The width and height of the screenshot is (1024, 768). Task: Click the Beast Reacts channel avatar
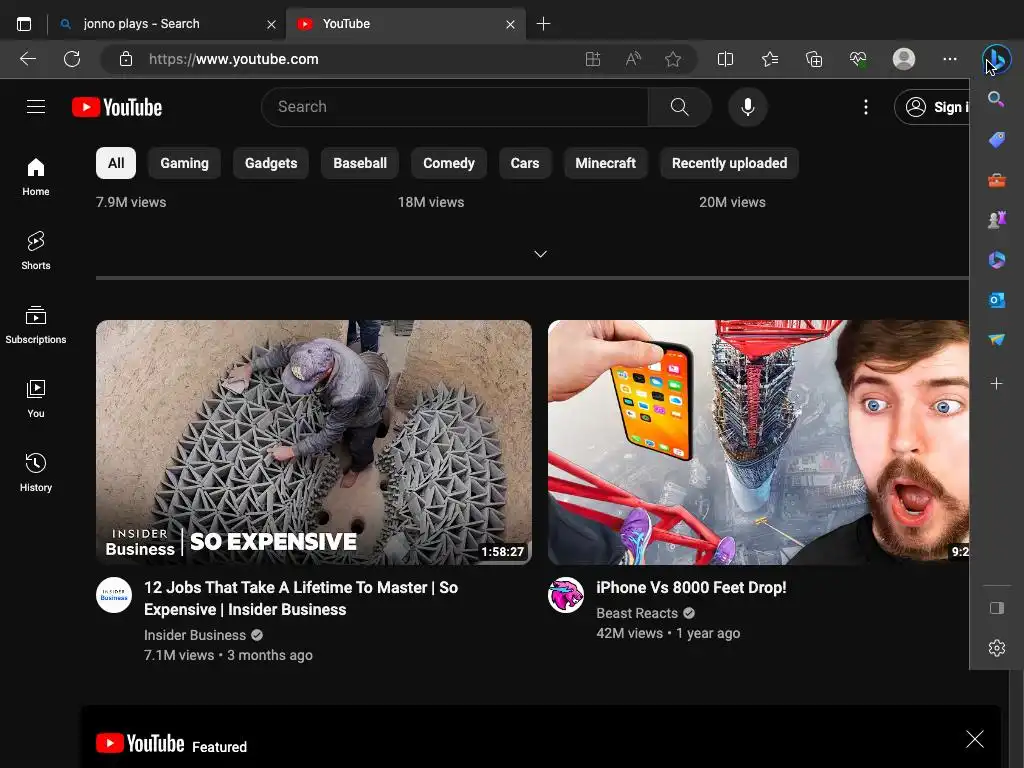[566, 595]
